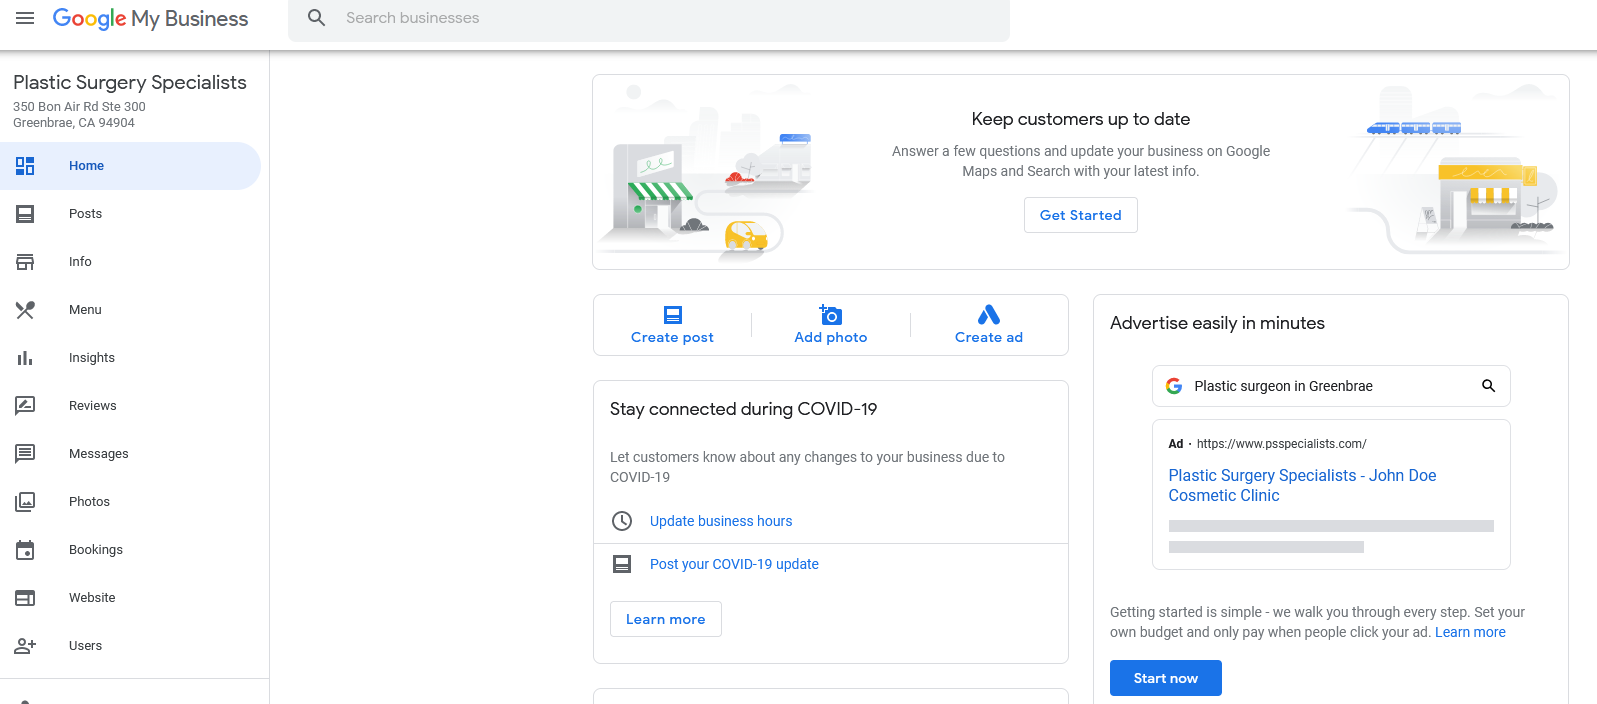Screen dimensions: 1597x704
Task: Click the Info storefront icon
Action: point(25,262)
